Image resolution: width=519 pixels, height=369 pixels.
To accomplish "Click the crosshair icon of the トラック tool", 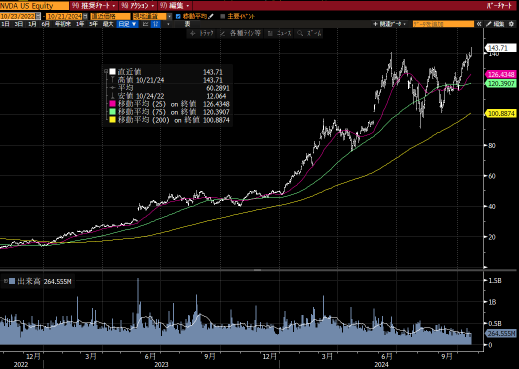I will [193, 33].
